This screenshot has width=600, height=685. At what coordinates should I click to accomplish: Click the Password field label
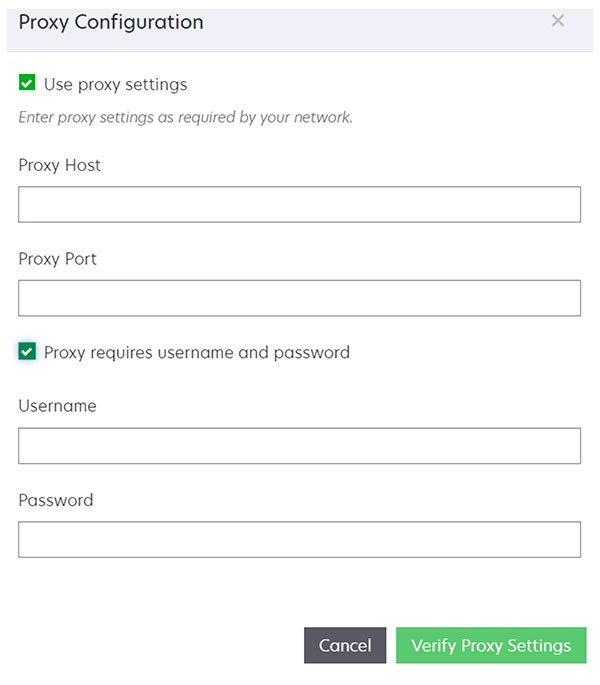55,500
